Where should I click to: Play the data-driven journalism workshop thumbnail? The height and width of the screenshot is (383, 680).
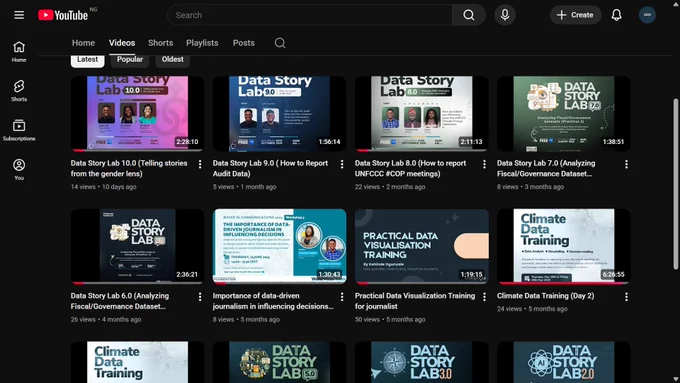(x=279, y=246)
